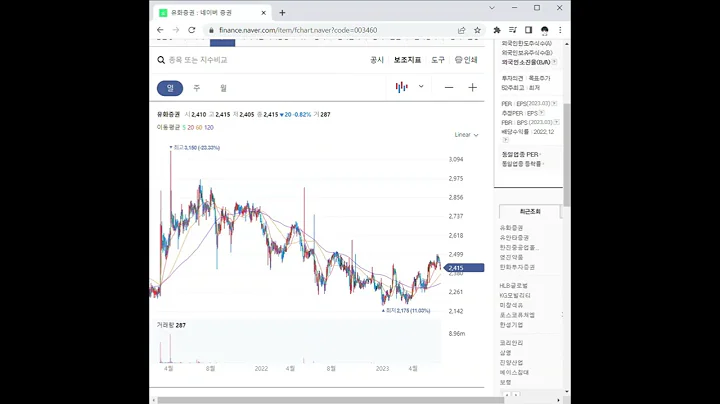Open 진양산업 in recent list

coord(512,363)
